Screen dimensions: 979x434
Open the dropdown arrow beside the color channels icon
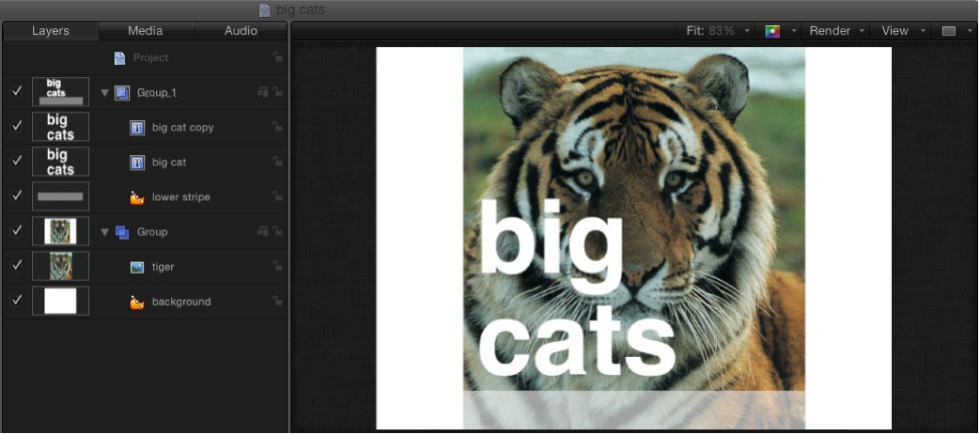794,31
